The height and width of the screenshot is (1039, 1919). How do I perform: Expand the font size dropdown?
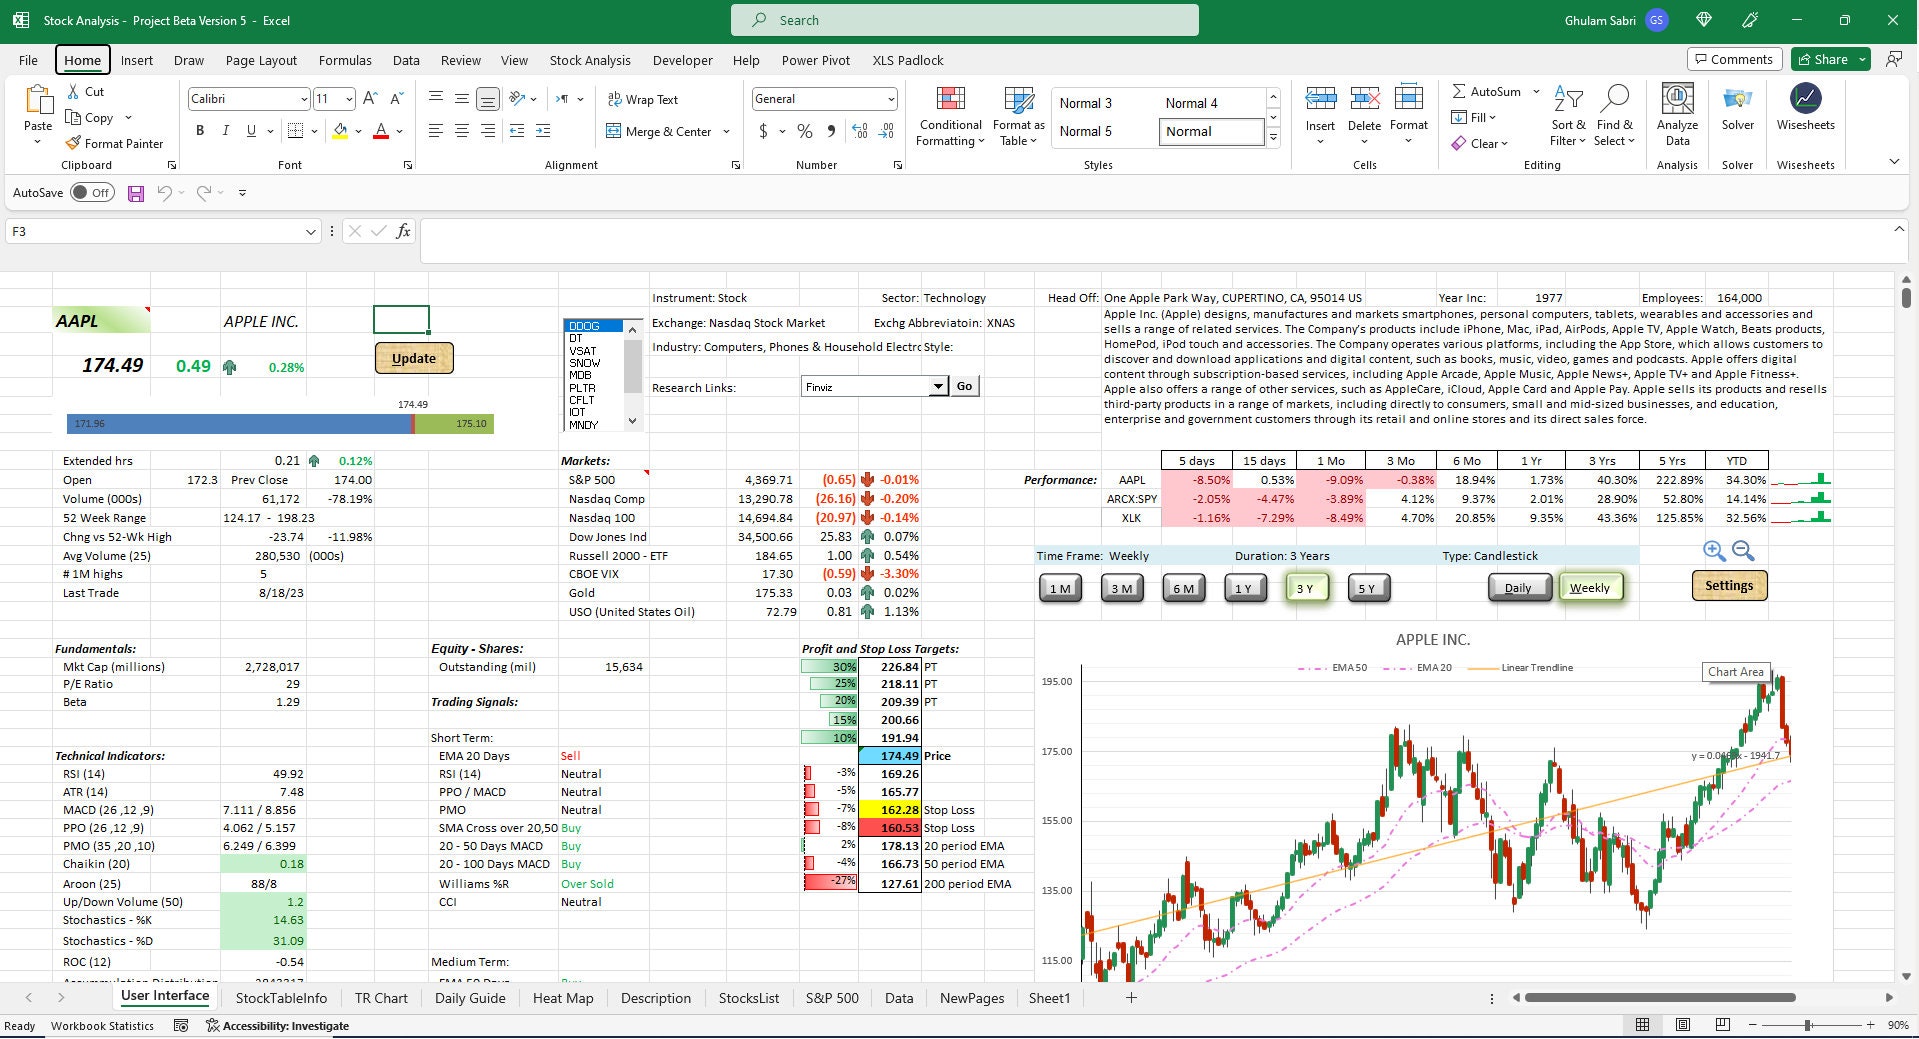pos(347,98)
